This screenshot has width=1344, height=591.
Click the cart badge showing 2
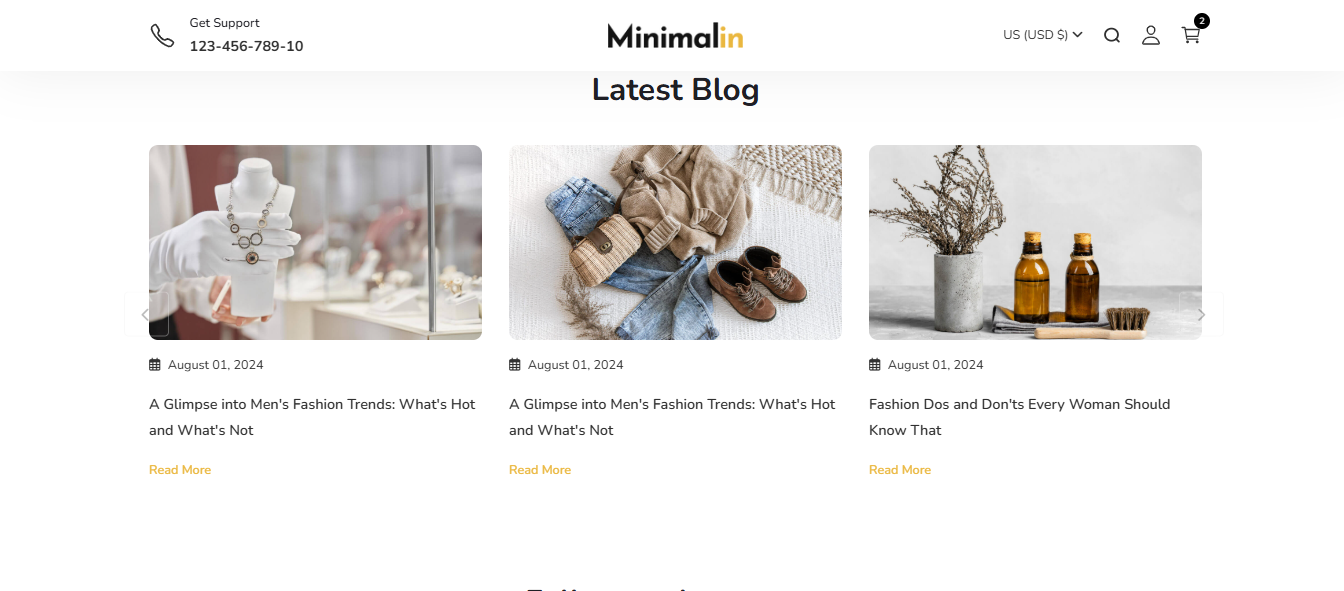click(1202, 21)
